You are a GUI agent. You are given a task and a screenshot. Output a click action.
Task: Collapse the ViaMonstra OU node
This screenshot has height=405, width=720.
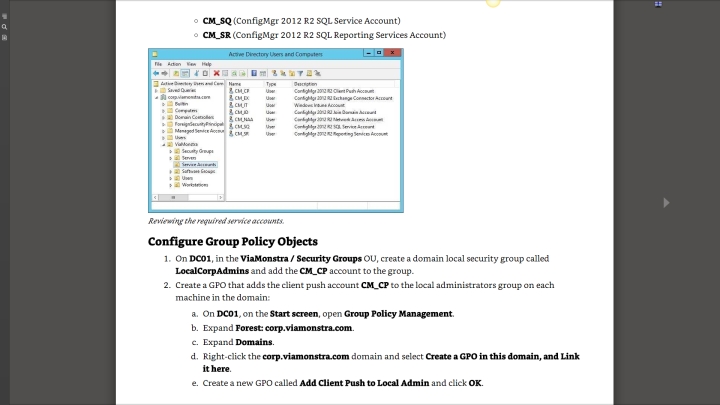click(163, 144)
